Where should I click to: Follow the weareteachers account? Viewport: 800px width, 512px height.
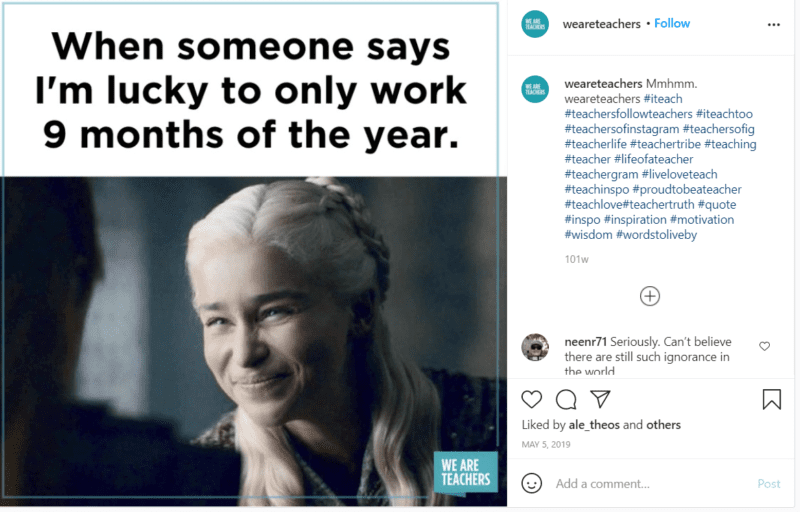[x=672, y=24]
